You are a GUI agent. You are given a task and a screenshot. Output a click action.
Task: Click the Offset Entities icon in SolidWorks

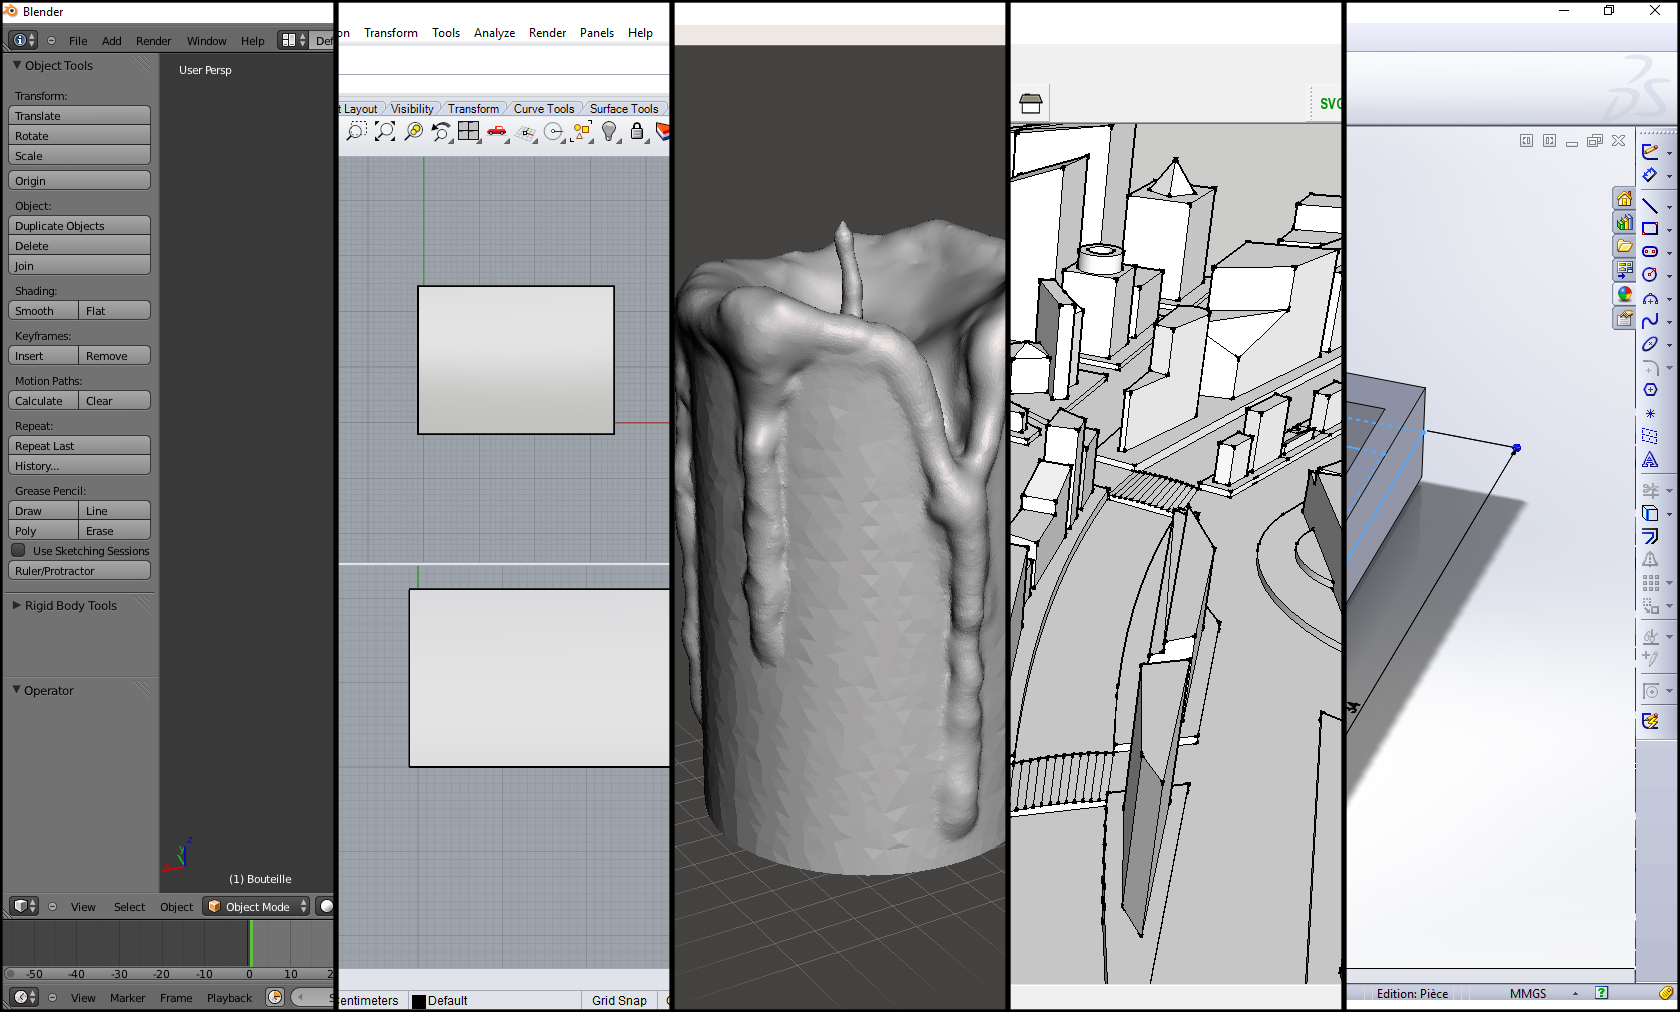1650,537
